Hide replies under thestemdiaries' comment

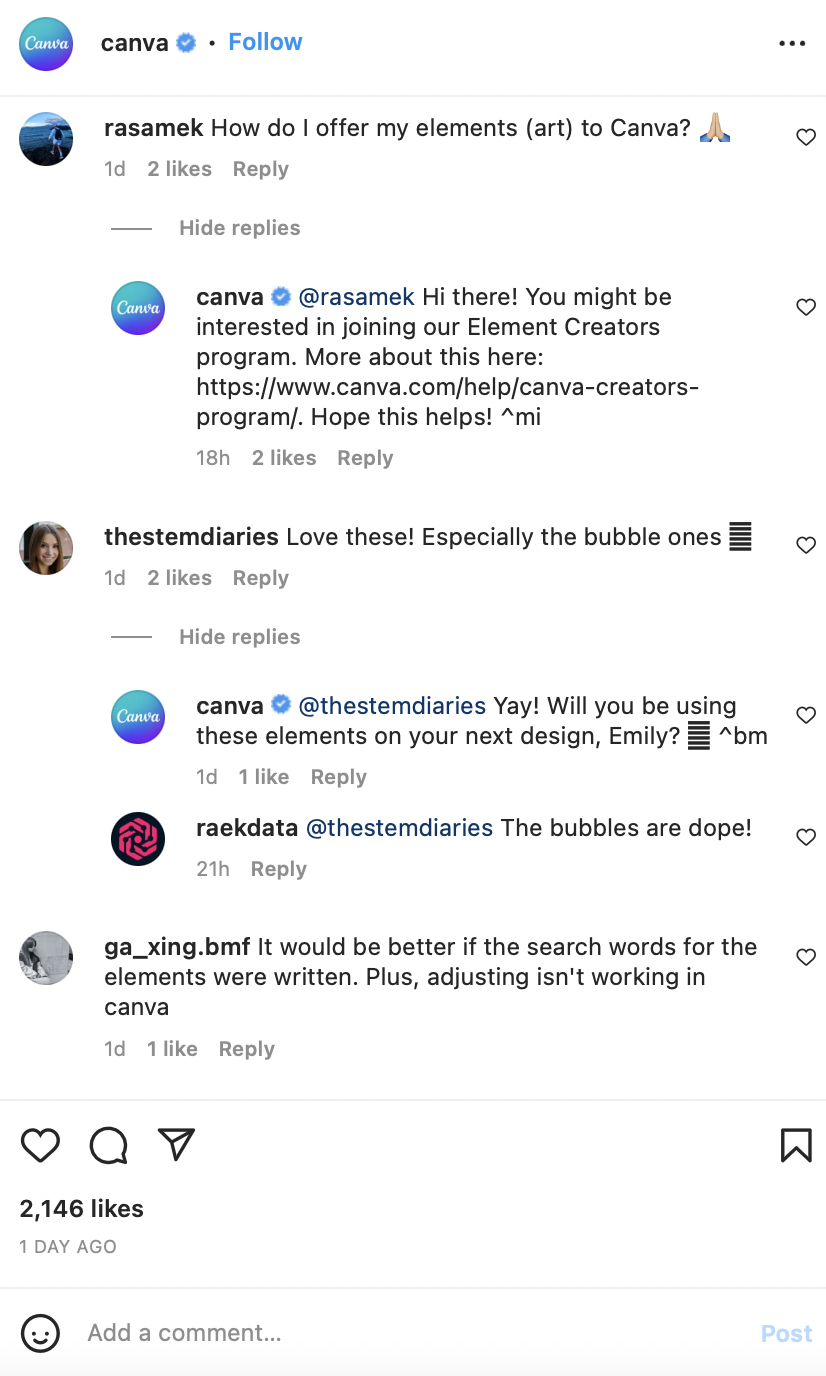click(239, 637)
